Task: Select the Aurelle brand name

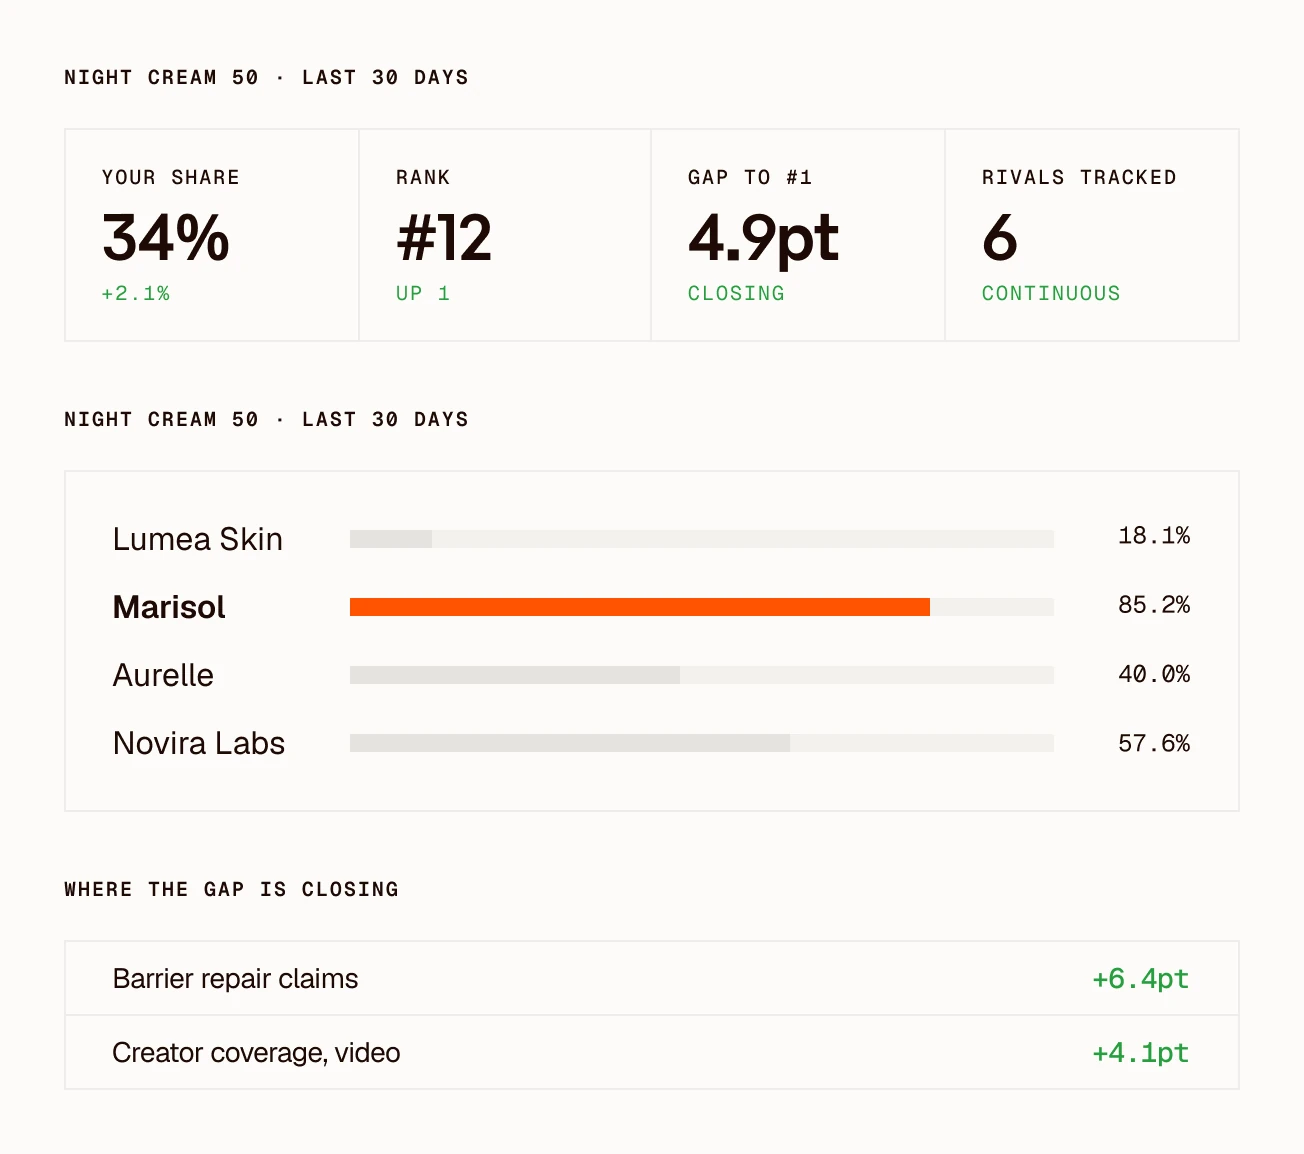Action: 163,675
